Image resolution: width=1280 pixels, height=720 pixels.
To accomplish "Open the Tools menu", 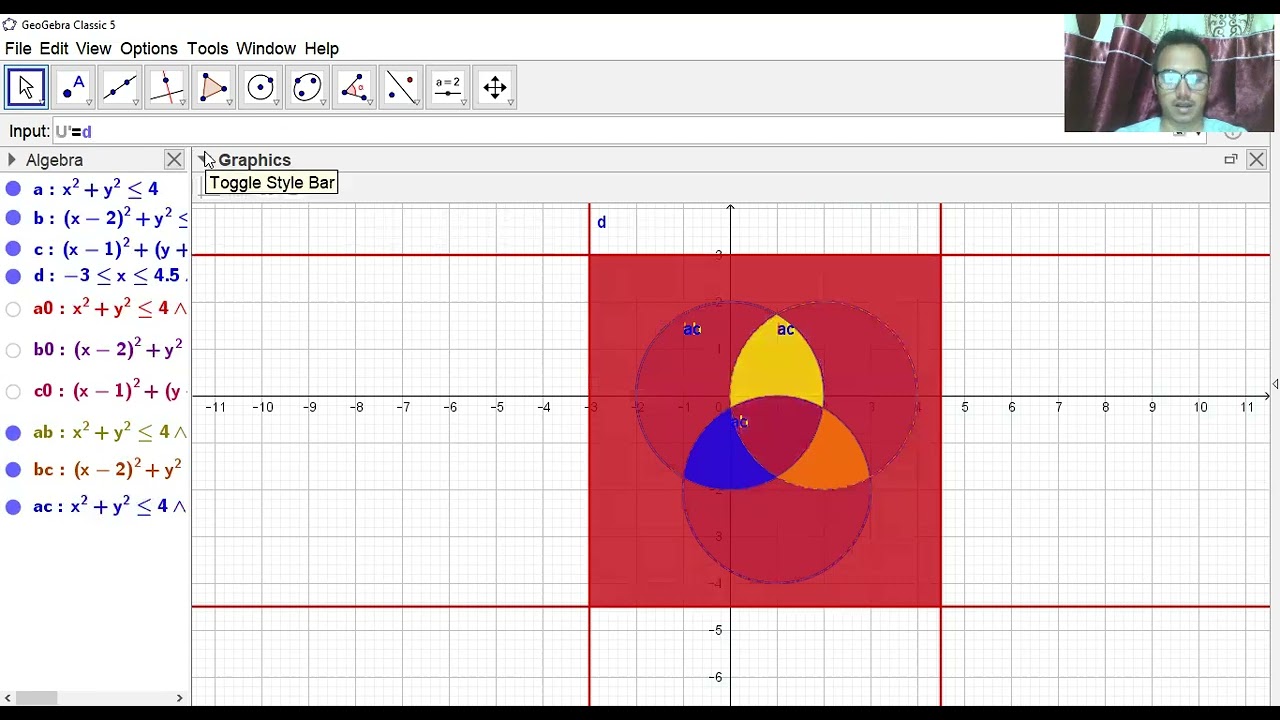I will (207, 48).
